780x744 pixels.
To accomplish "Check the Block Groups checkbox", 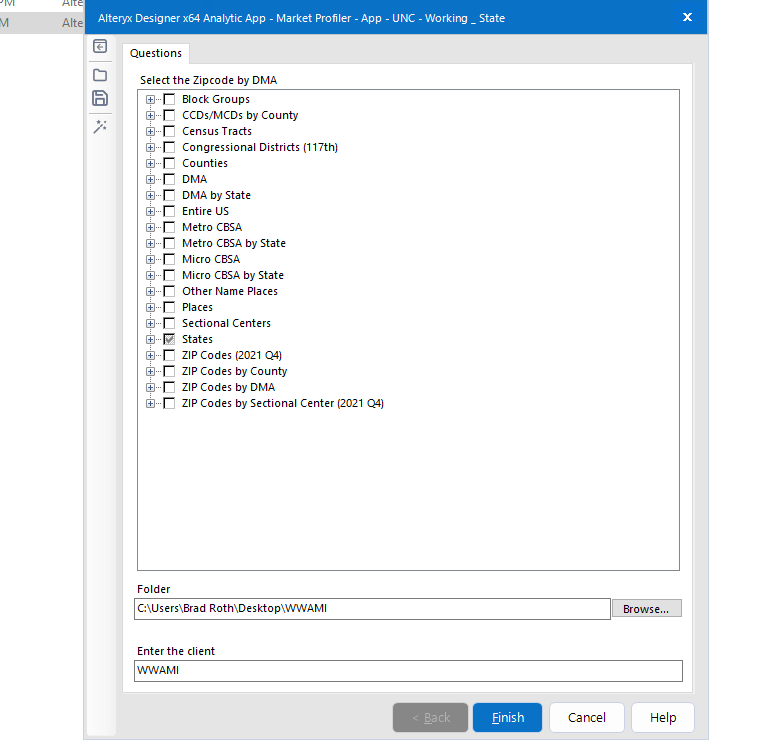I will point(169,99).
